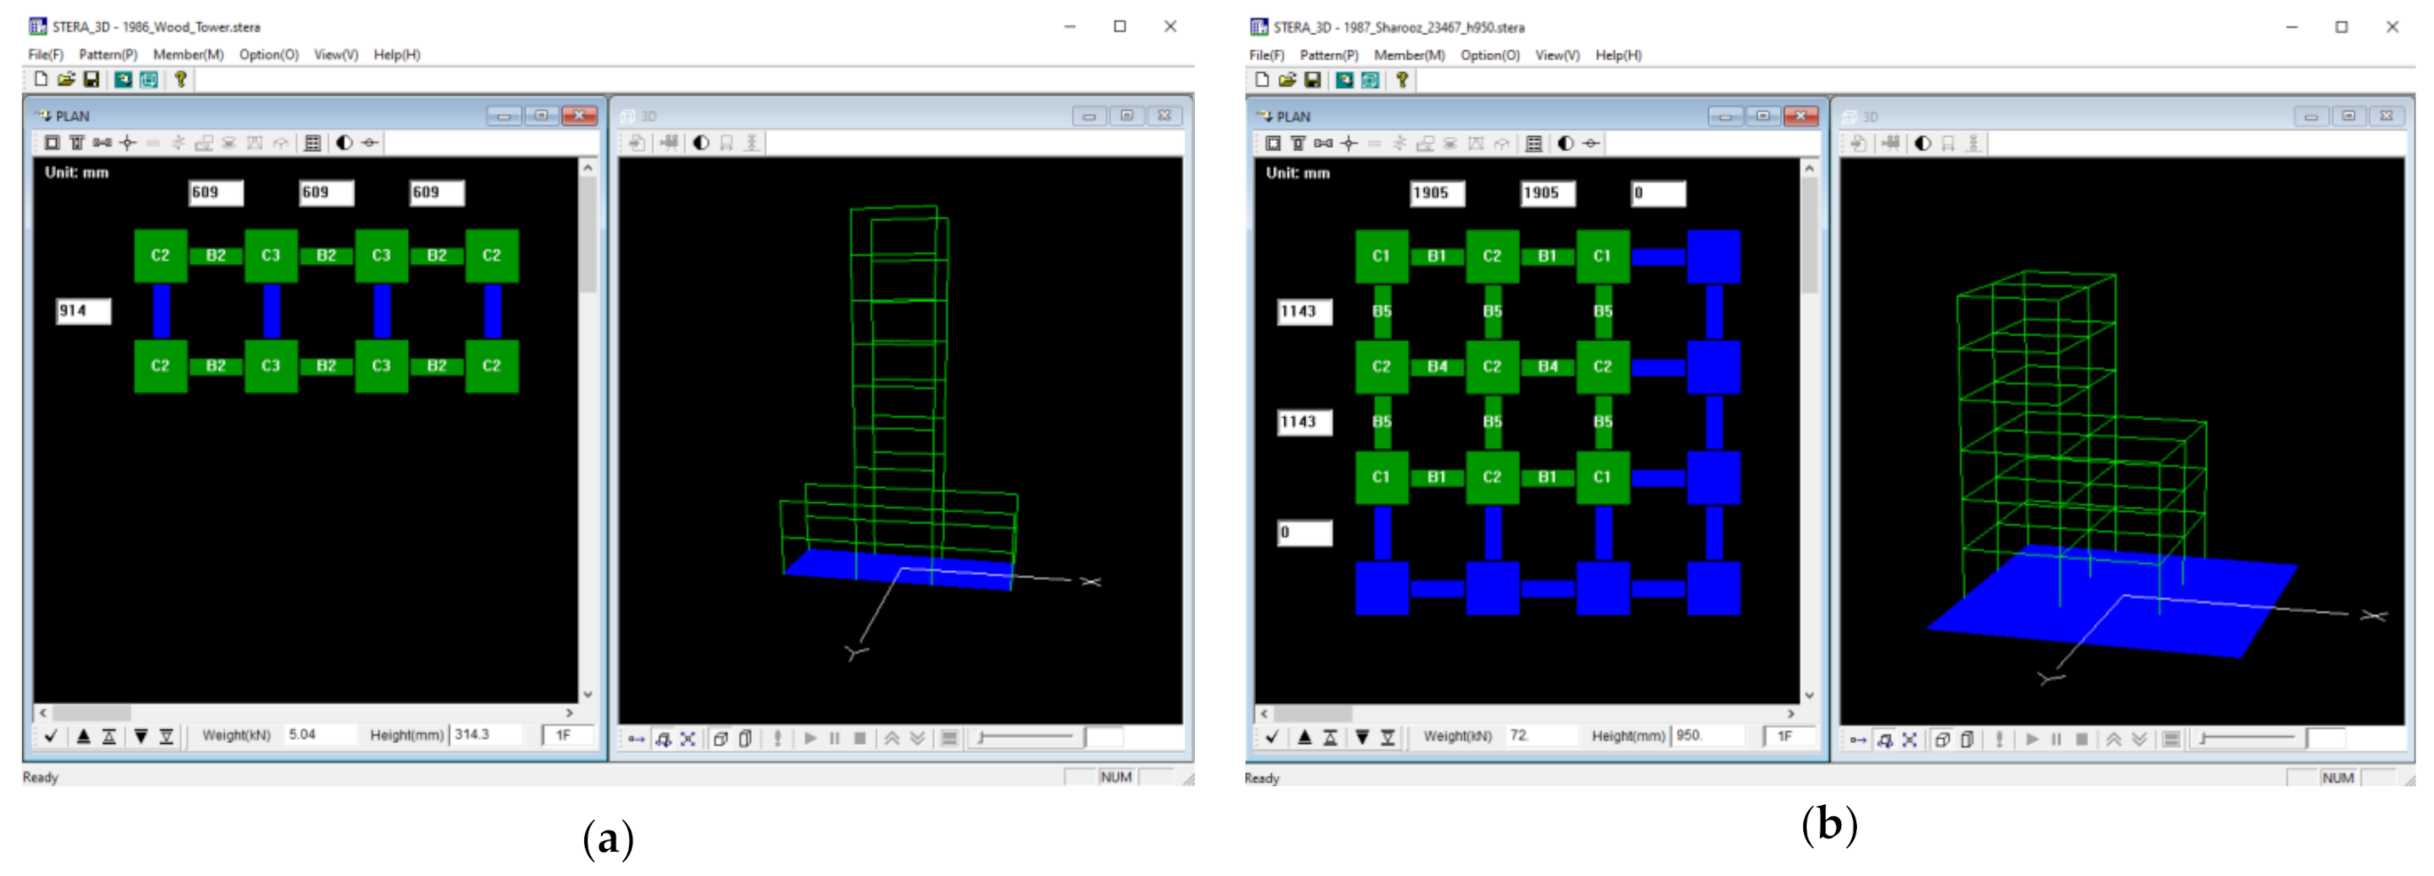Click the yellow Help question-mark icon in Wood_Tower
2434x876 pixels.
pyautogui.click(x=181, y=80)
